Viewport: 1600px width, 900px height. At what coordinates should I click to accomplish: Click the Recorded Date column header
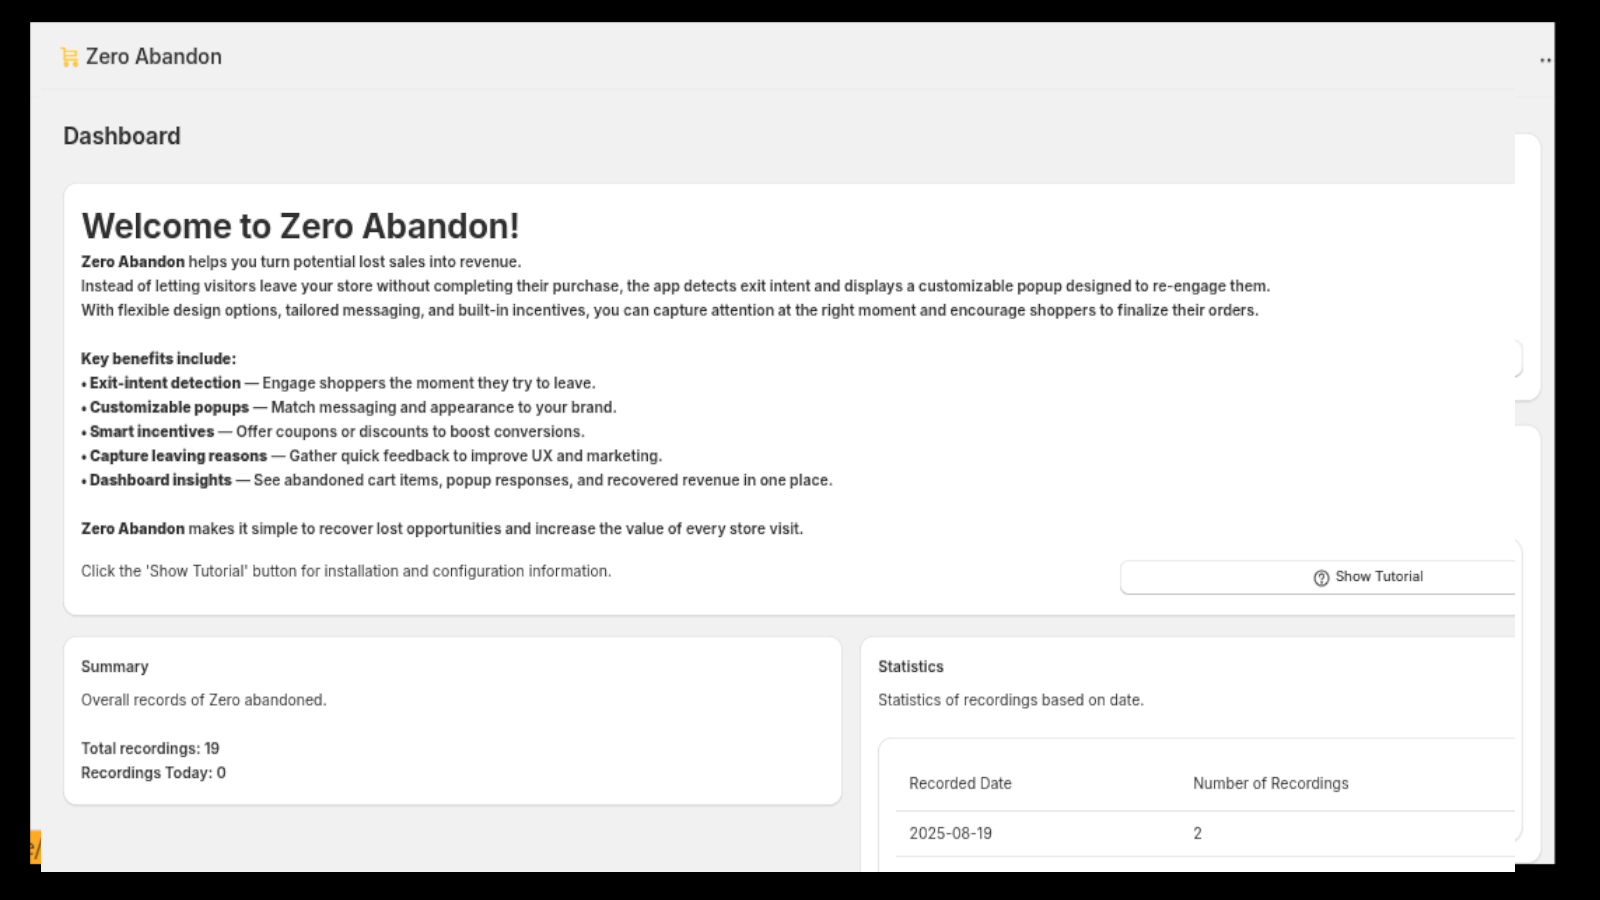coord(960,783)
